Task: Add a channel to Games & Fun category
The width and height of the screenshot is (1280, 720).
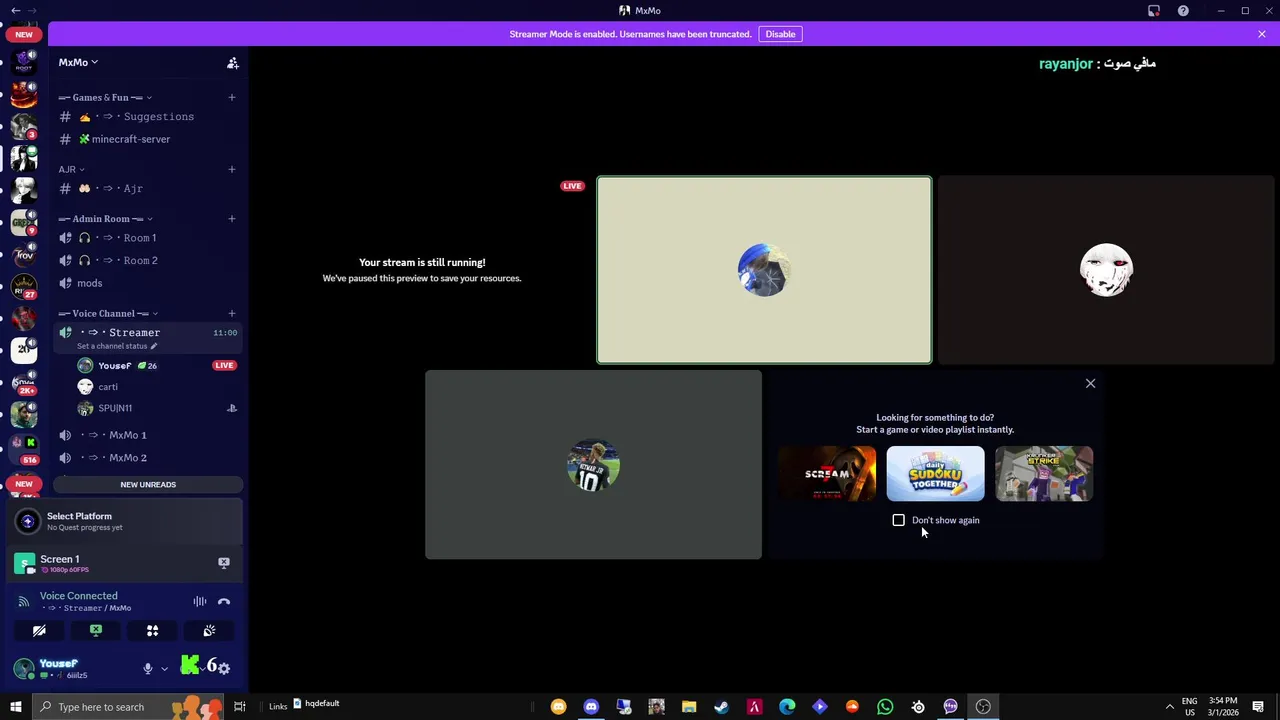Action: click(231, 97)
